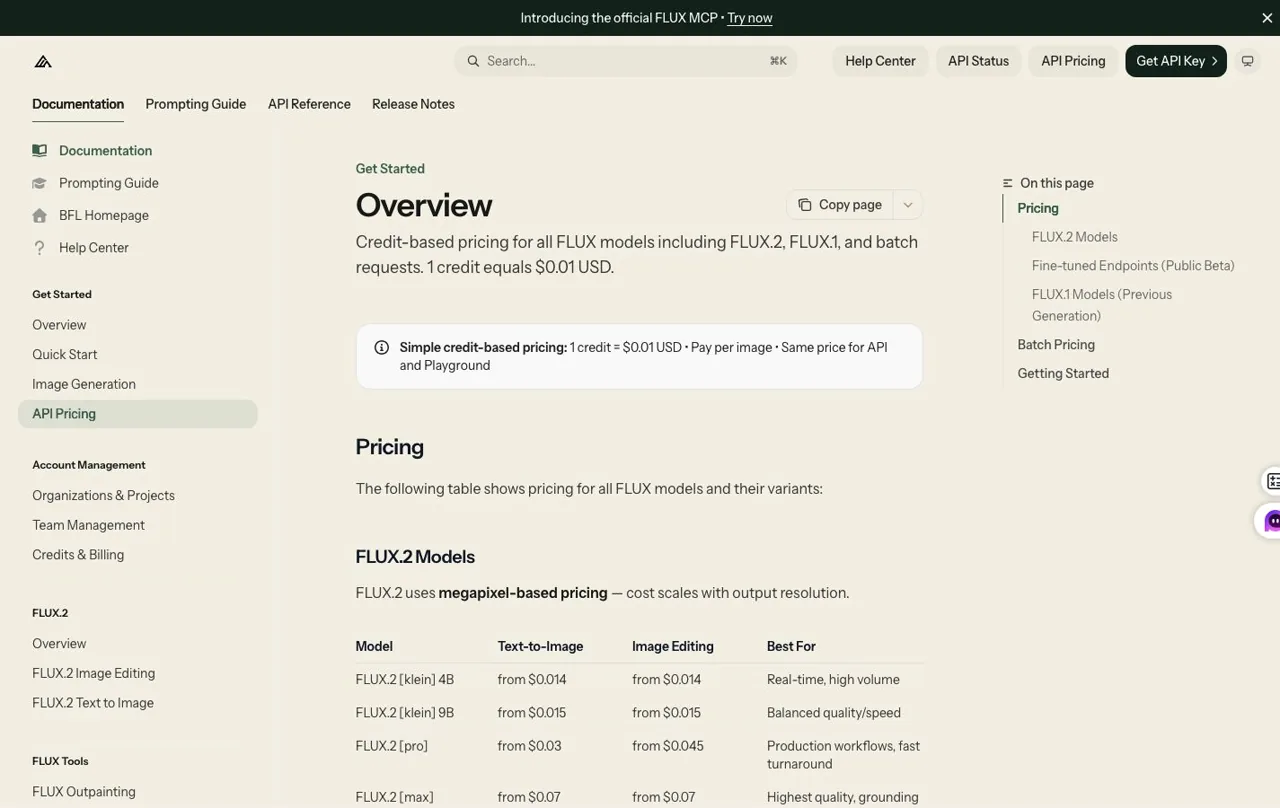This screenshot has height=808, width=1280.
Task: Click the FLUX.2 [max] table cell
Action: pyautogui.click(x=395, y=798)
